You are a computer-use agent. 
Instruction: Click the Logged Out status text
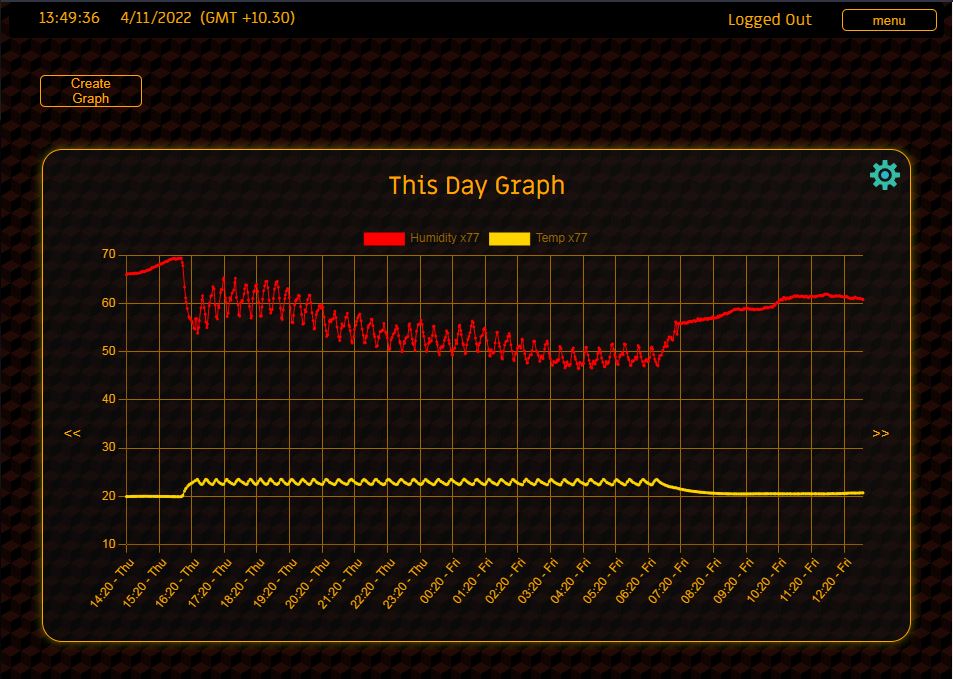[x=769, y=20]
